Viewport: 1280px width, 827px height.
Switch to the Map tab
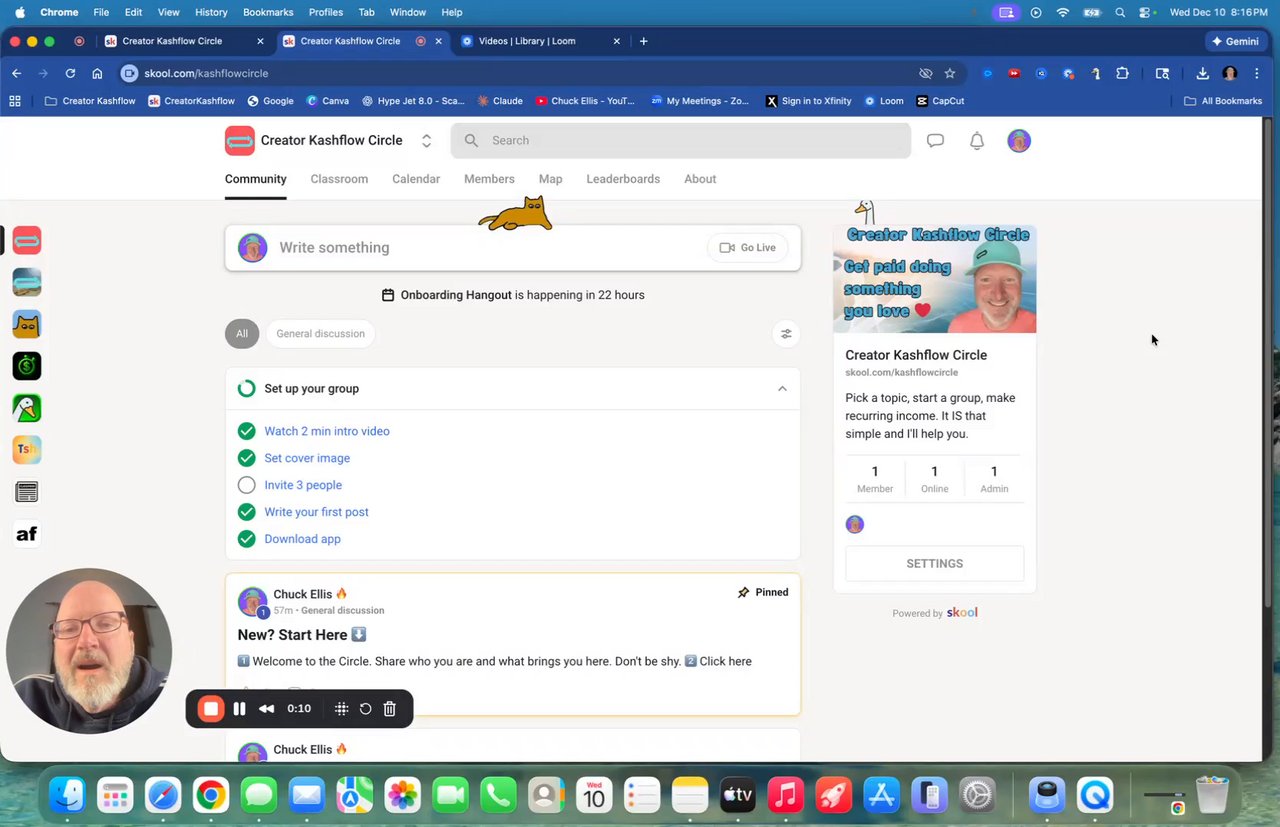coord(551,179)
